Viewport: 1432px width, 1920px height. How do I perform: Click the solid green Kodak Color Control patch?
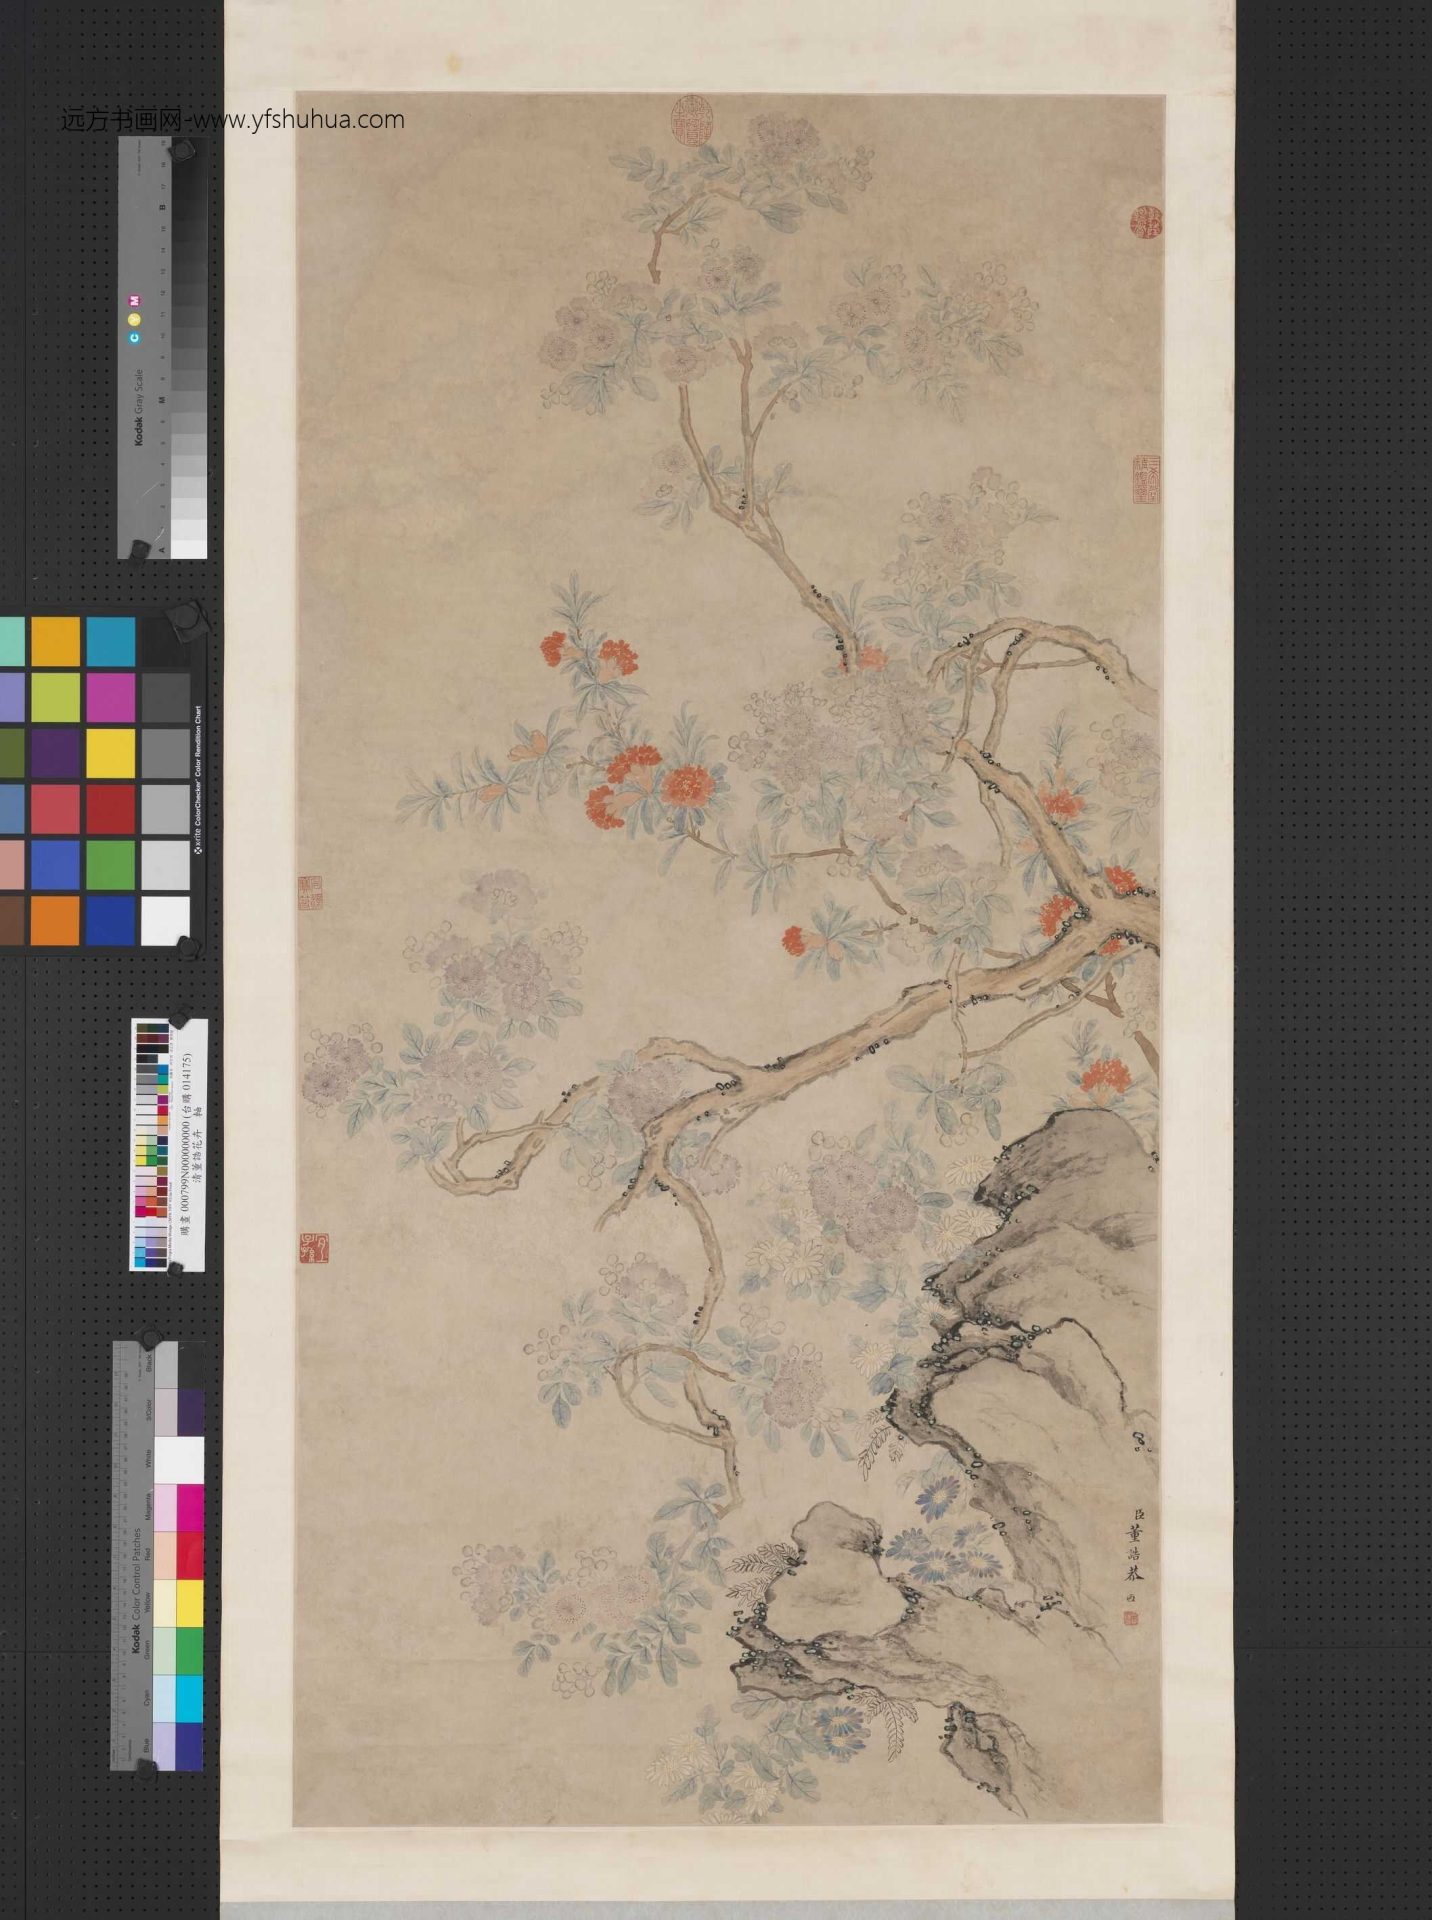click(x=190, y=1651)
